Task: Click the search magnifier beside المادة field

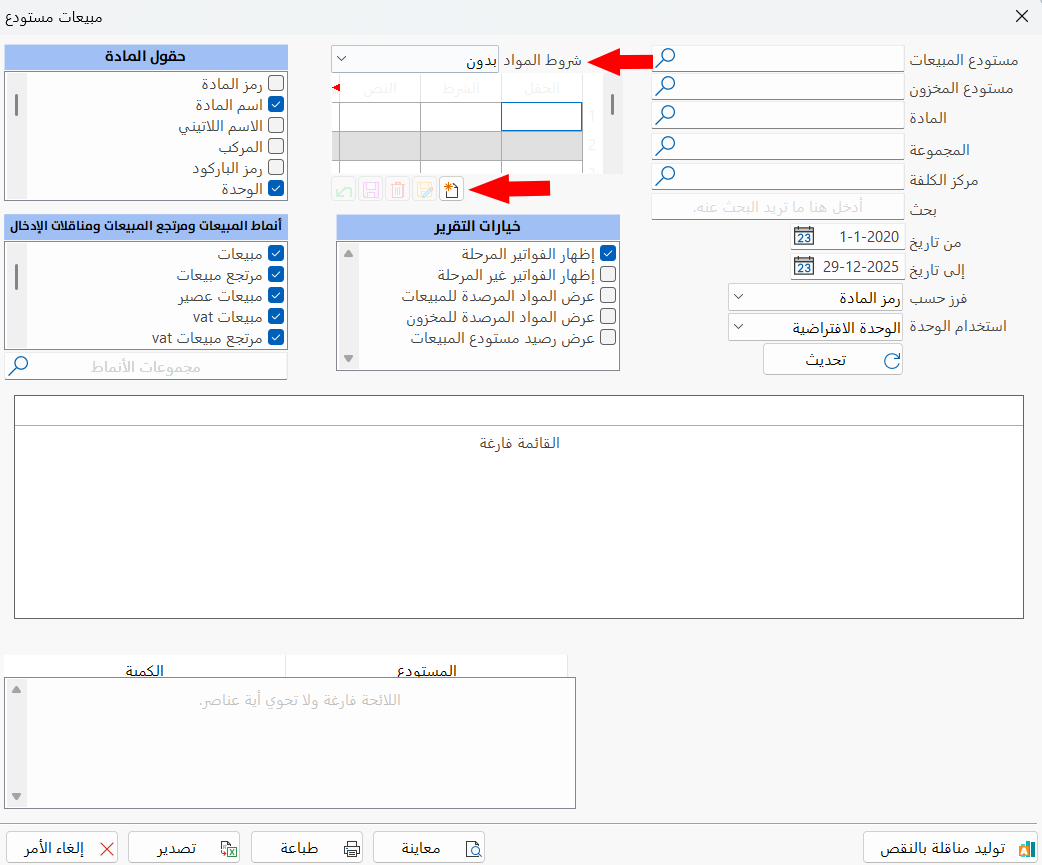Action: (666, 114)
